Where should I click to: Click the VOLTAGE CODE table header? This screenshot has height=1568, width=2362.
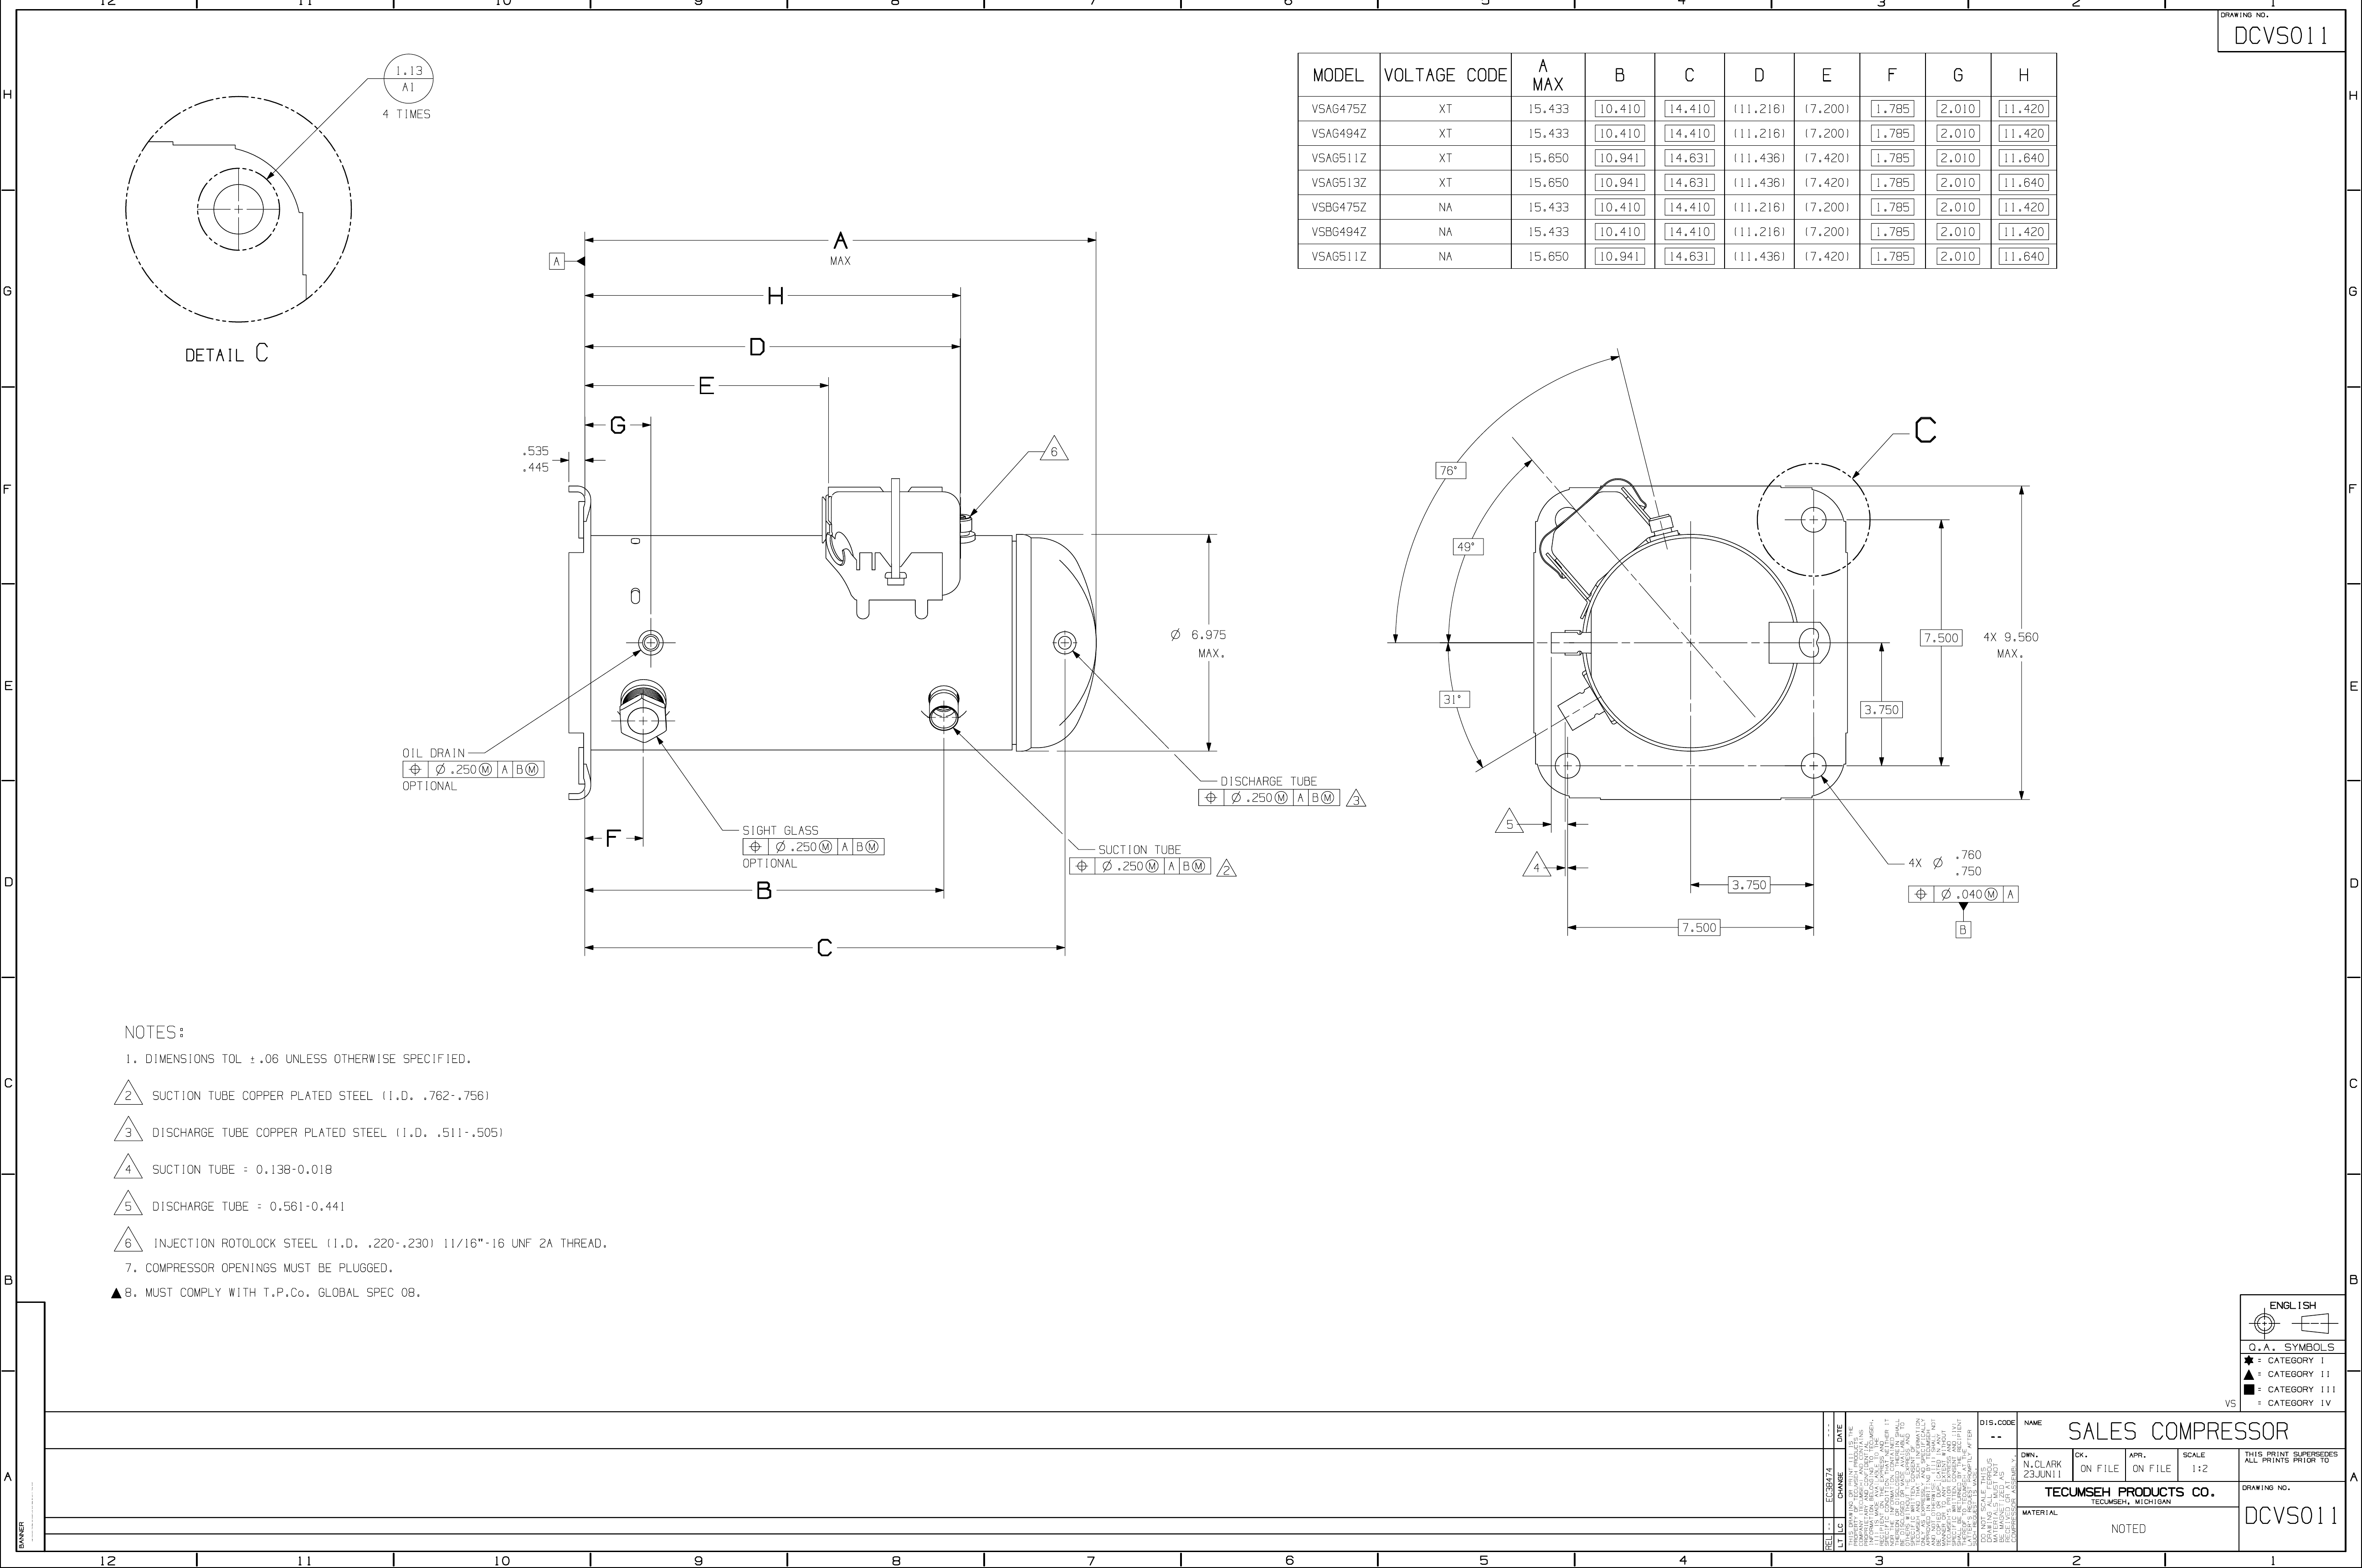click(x=1444, y=76)
